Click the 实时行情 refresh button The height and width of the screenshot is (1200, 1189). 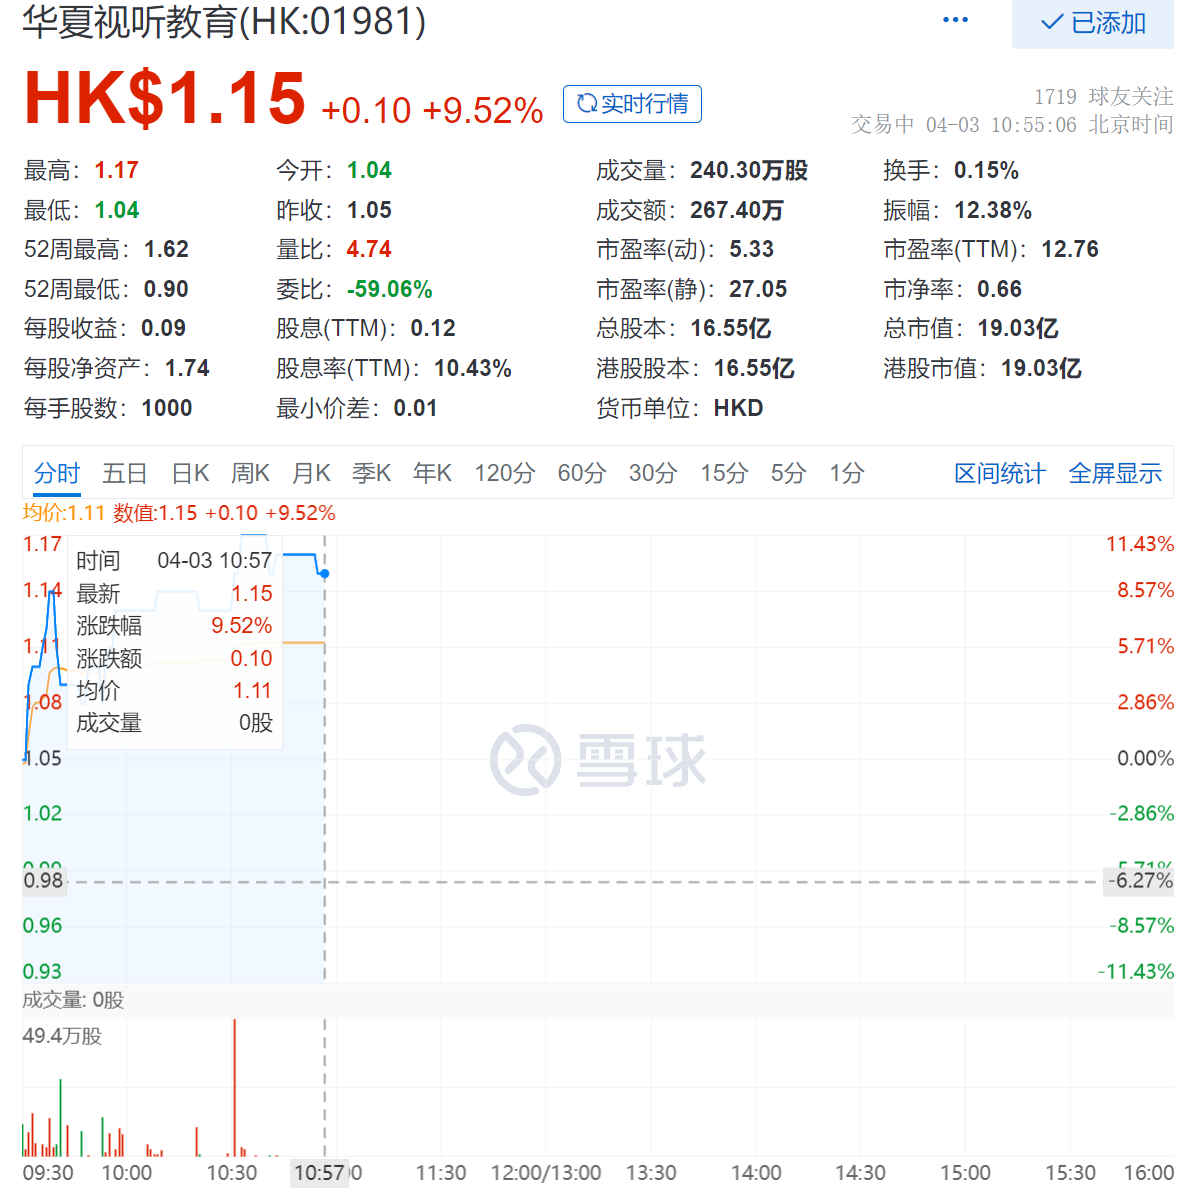(632, 104)
